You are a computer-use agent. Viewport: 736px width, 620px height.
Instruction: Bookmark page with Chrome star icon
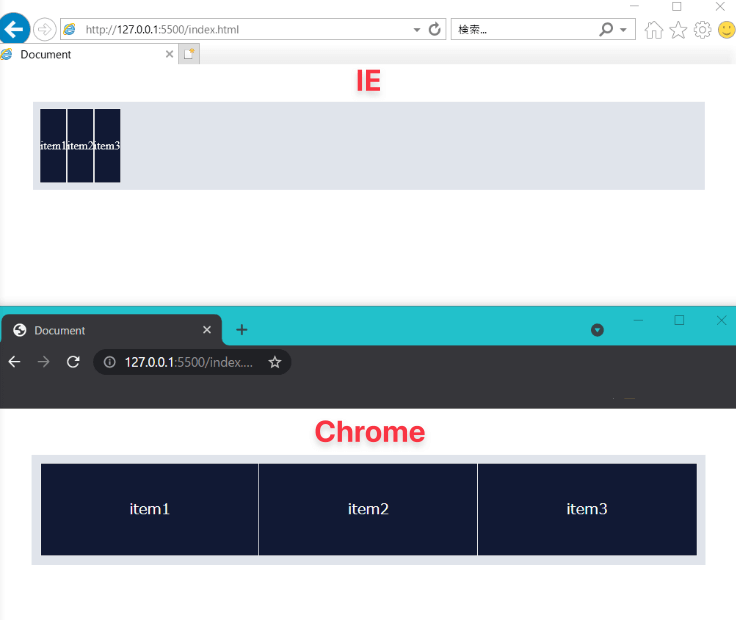click(275, 362)
